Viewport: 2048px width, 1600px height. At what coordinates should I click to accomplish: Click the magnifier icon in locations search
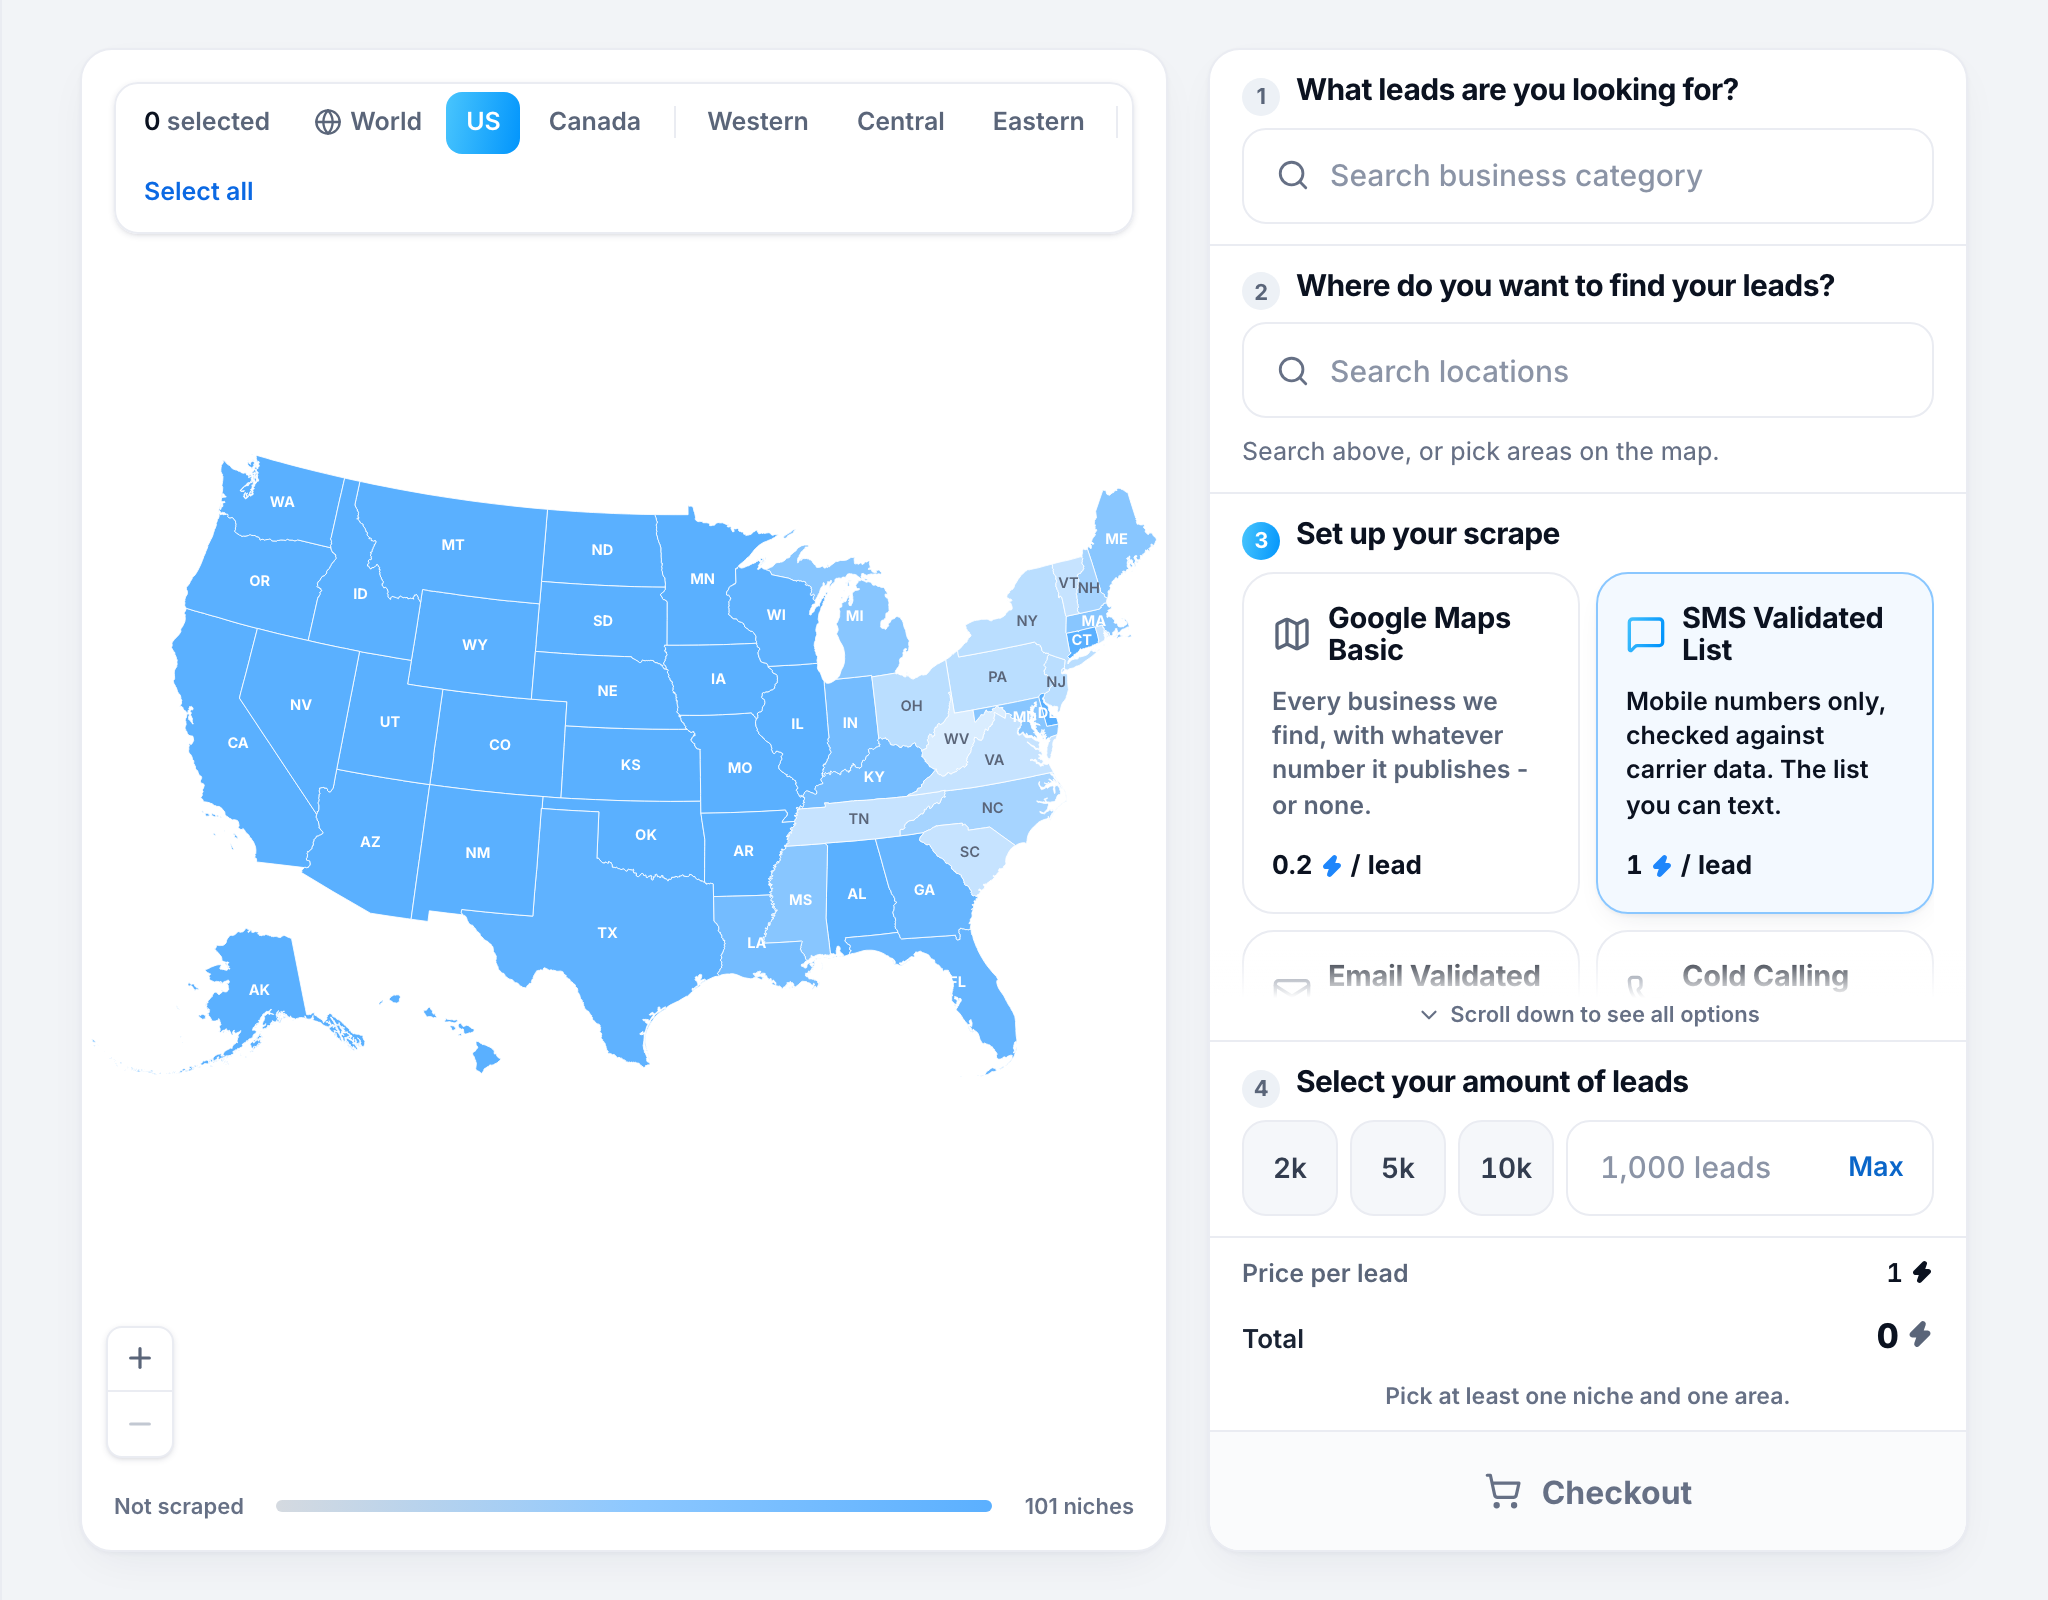(1293, 372)
